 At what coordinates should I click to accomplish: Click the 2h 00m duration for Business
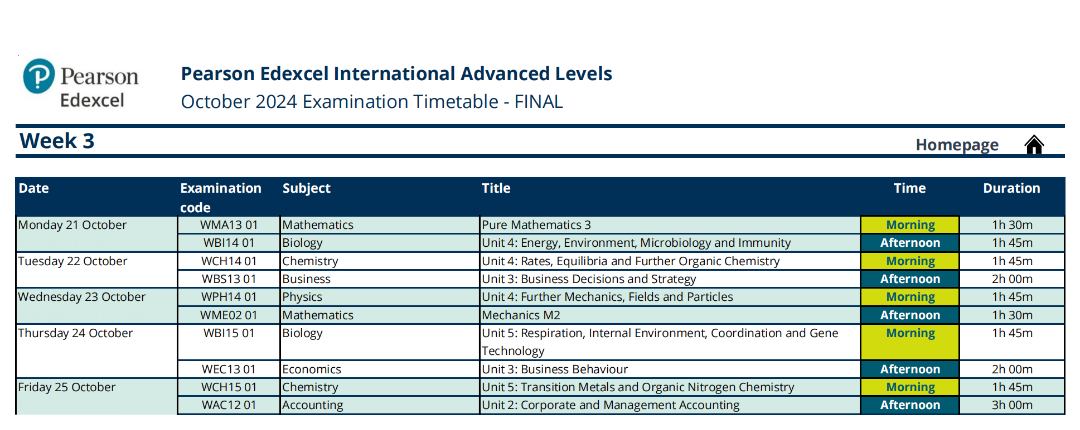(x=1012, y=279)
